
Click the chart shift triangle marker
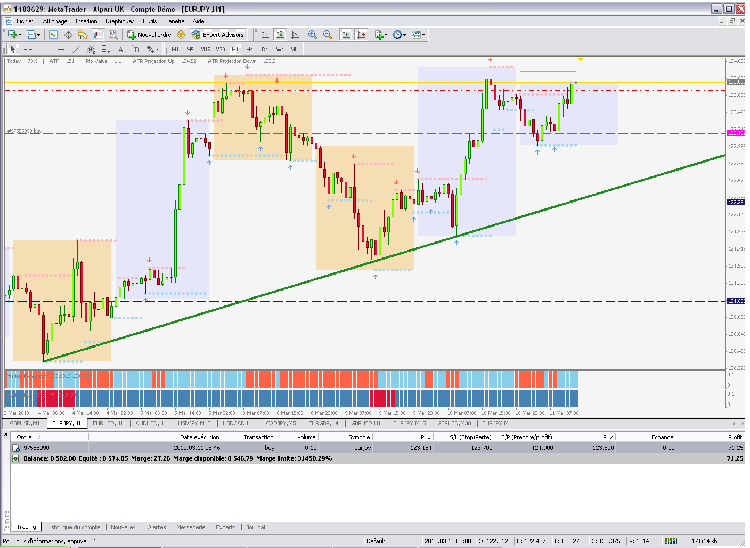[x=581, y=60]
